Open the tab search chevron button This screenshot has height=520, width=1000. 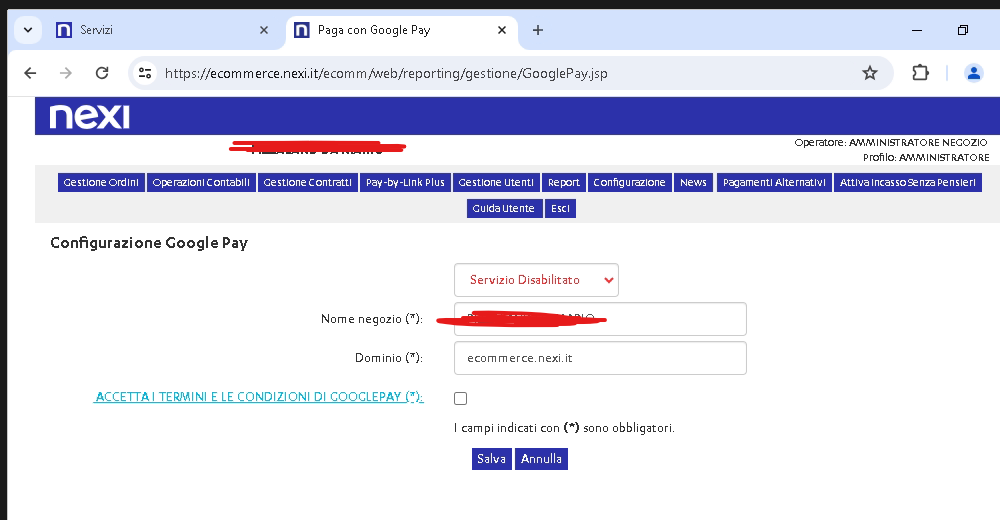tap(28, 30)
